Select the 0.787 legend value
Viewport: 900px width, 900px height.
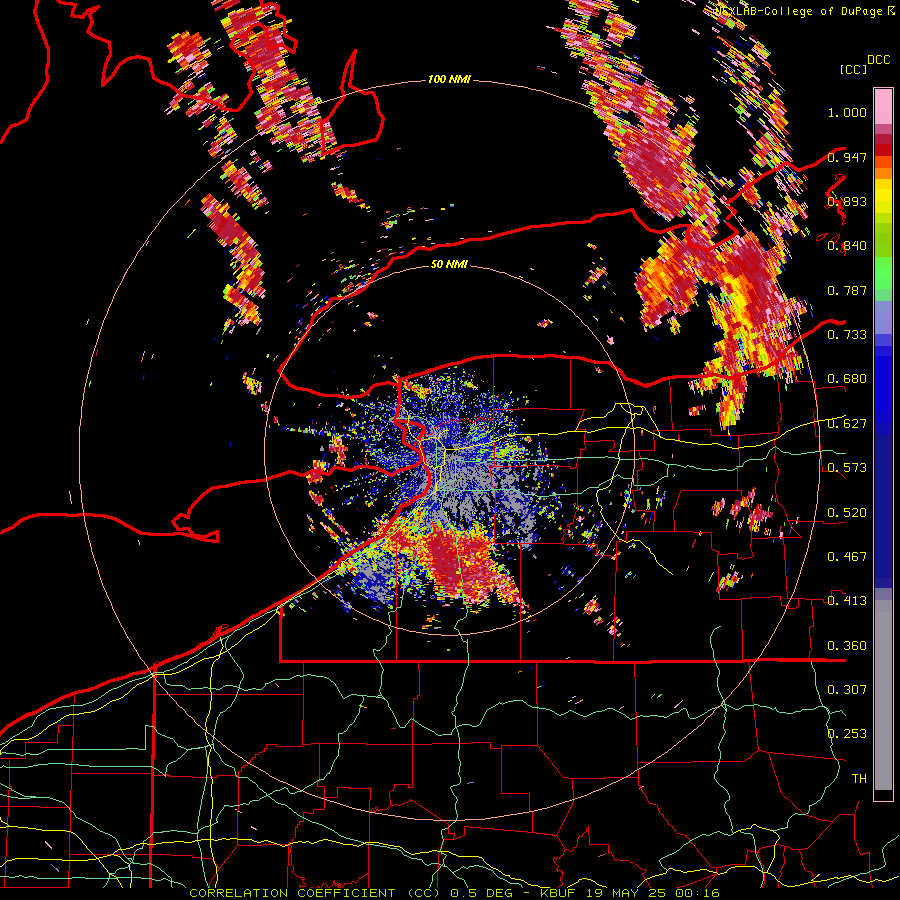tap(847, 290)
